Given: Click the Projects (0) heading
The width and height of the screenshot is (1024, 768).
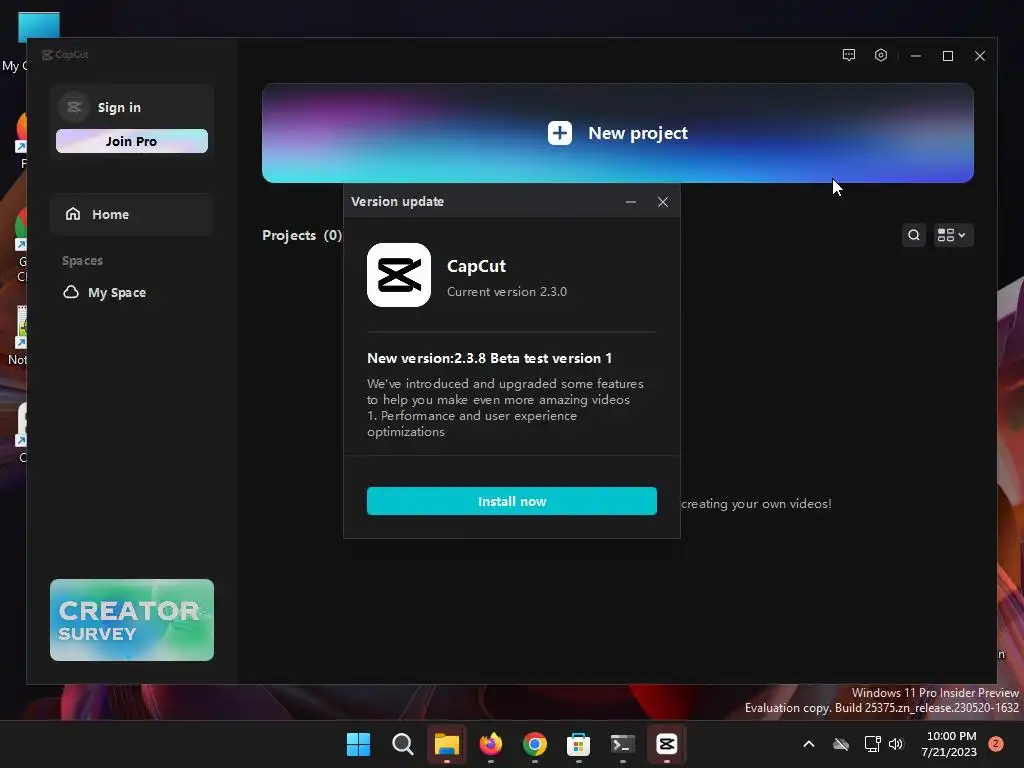Looking at the screenshot, I should coord(302,235).
